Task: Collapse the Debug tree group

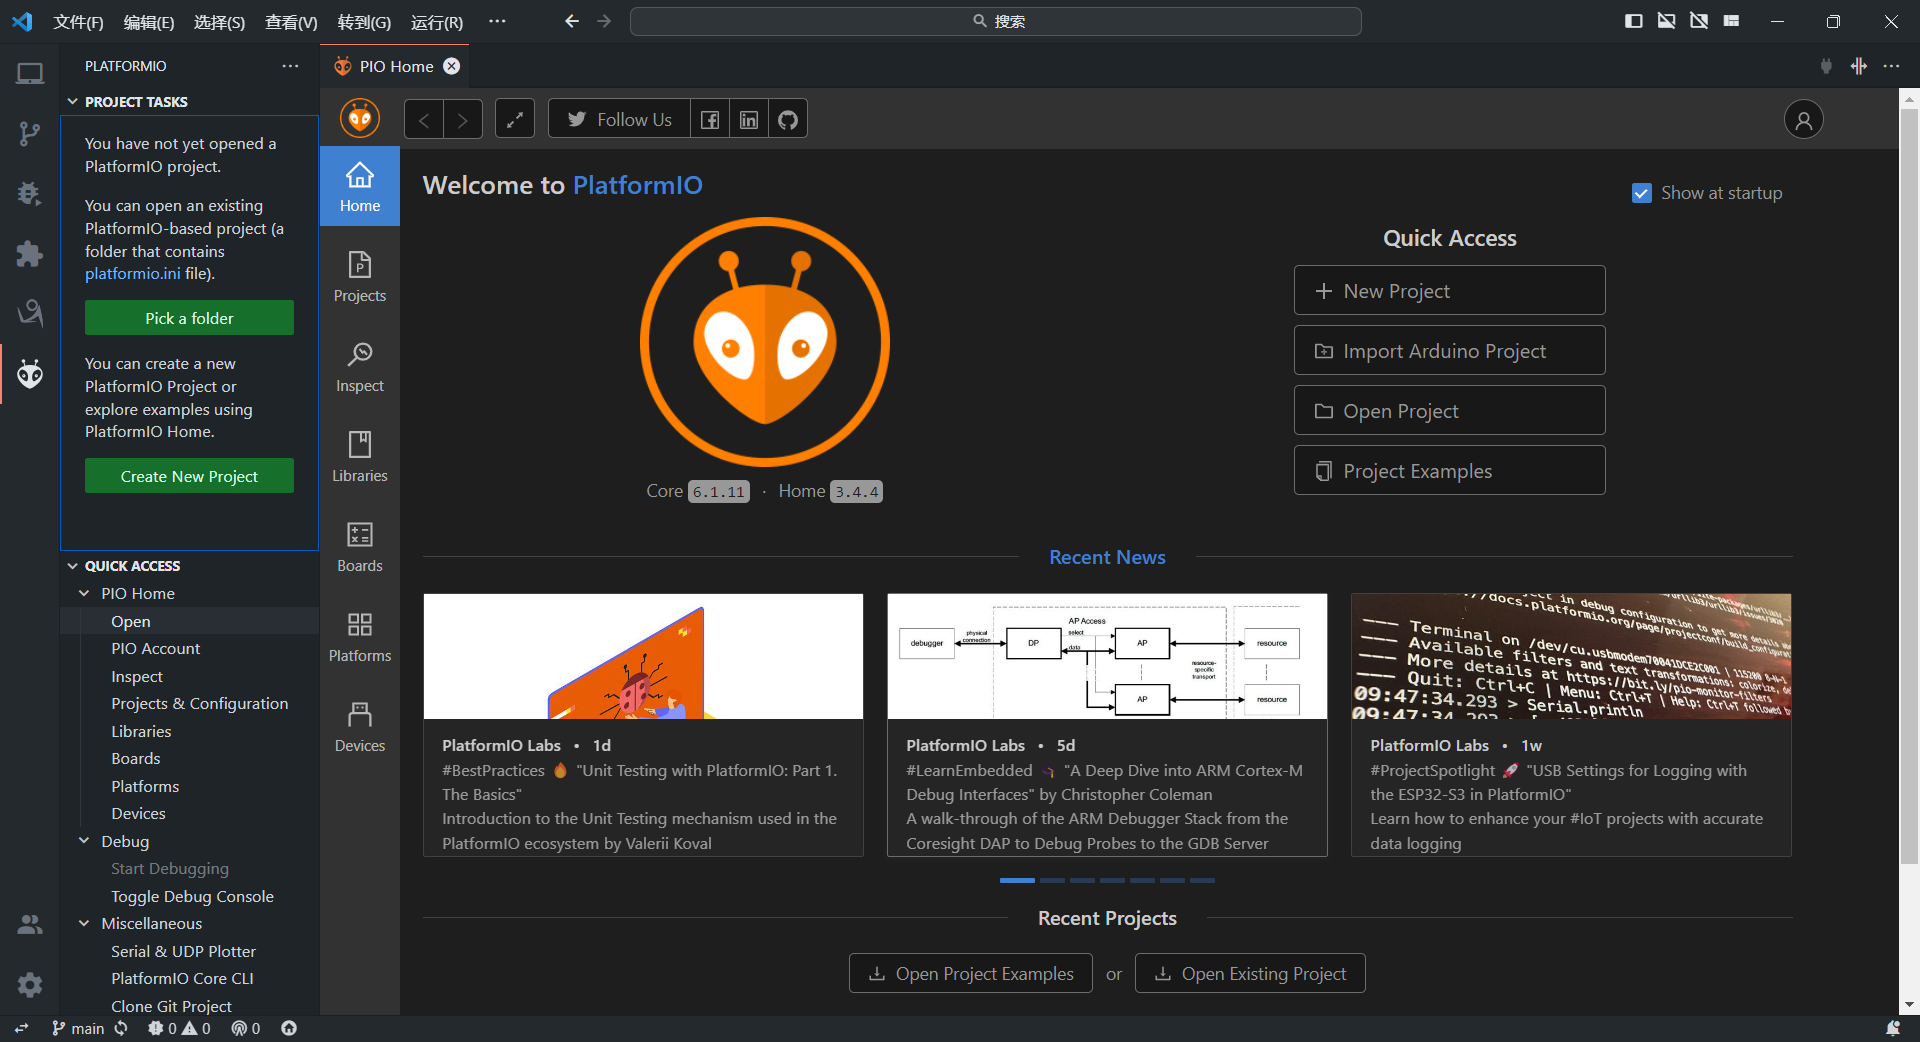Action: 85,842
